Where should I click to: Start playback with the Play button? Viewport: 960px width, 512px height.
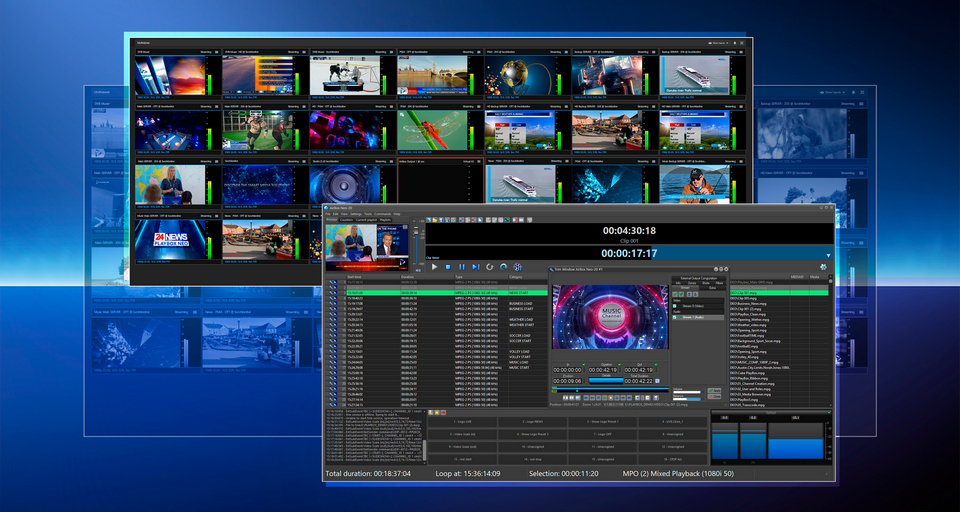435,267
